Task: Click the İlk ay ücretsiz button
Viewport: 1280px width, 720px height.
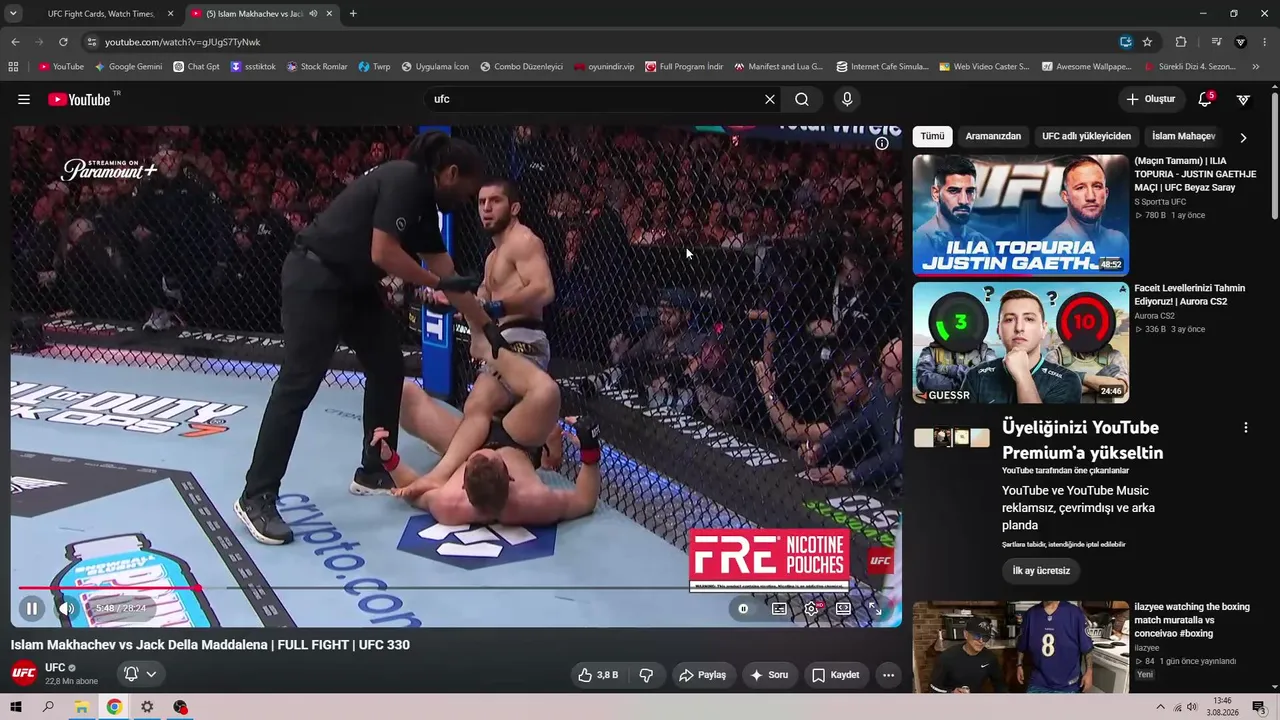Action: tap(1041, 571)
